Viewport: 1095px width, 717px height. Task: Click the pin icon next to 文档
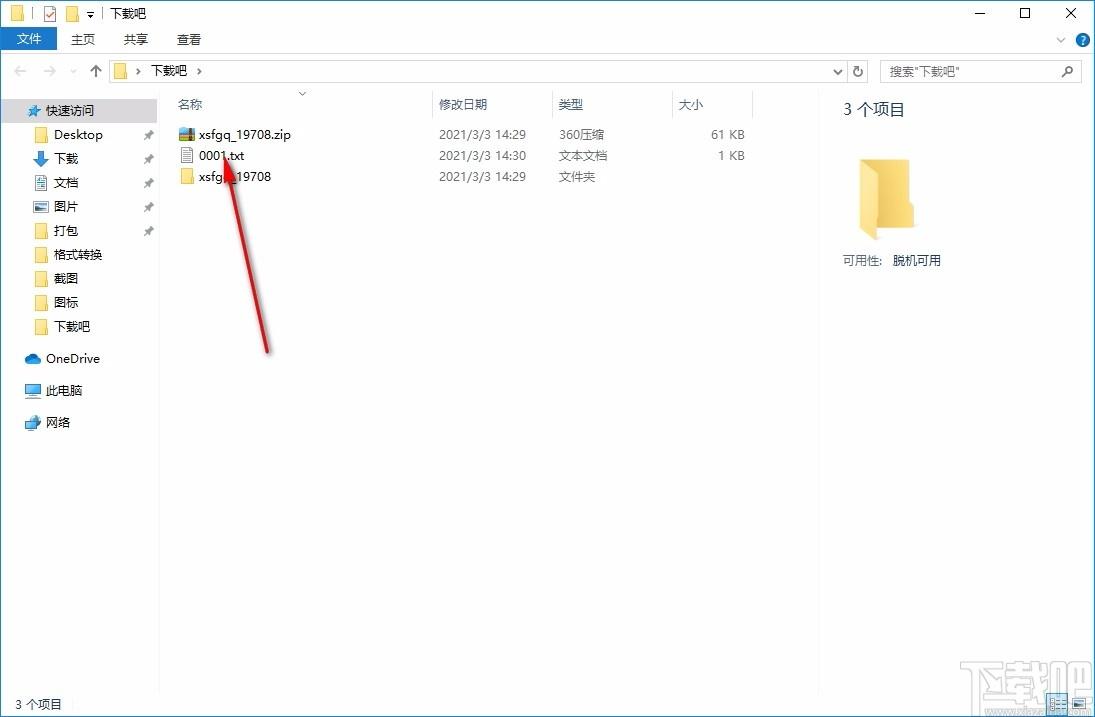[148, 183]
